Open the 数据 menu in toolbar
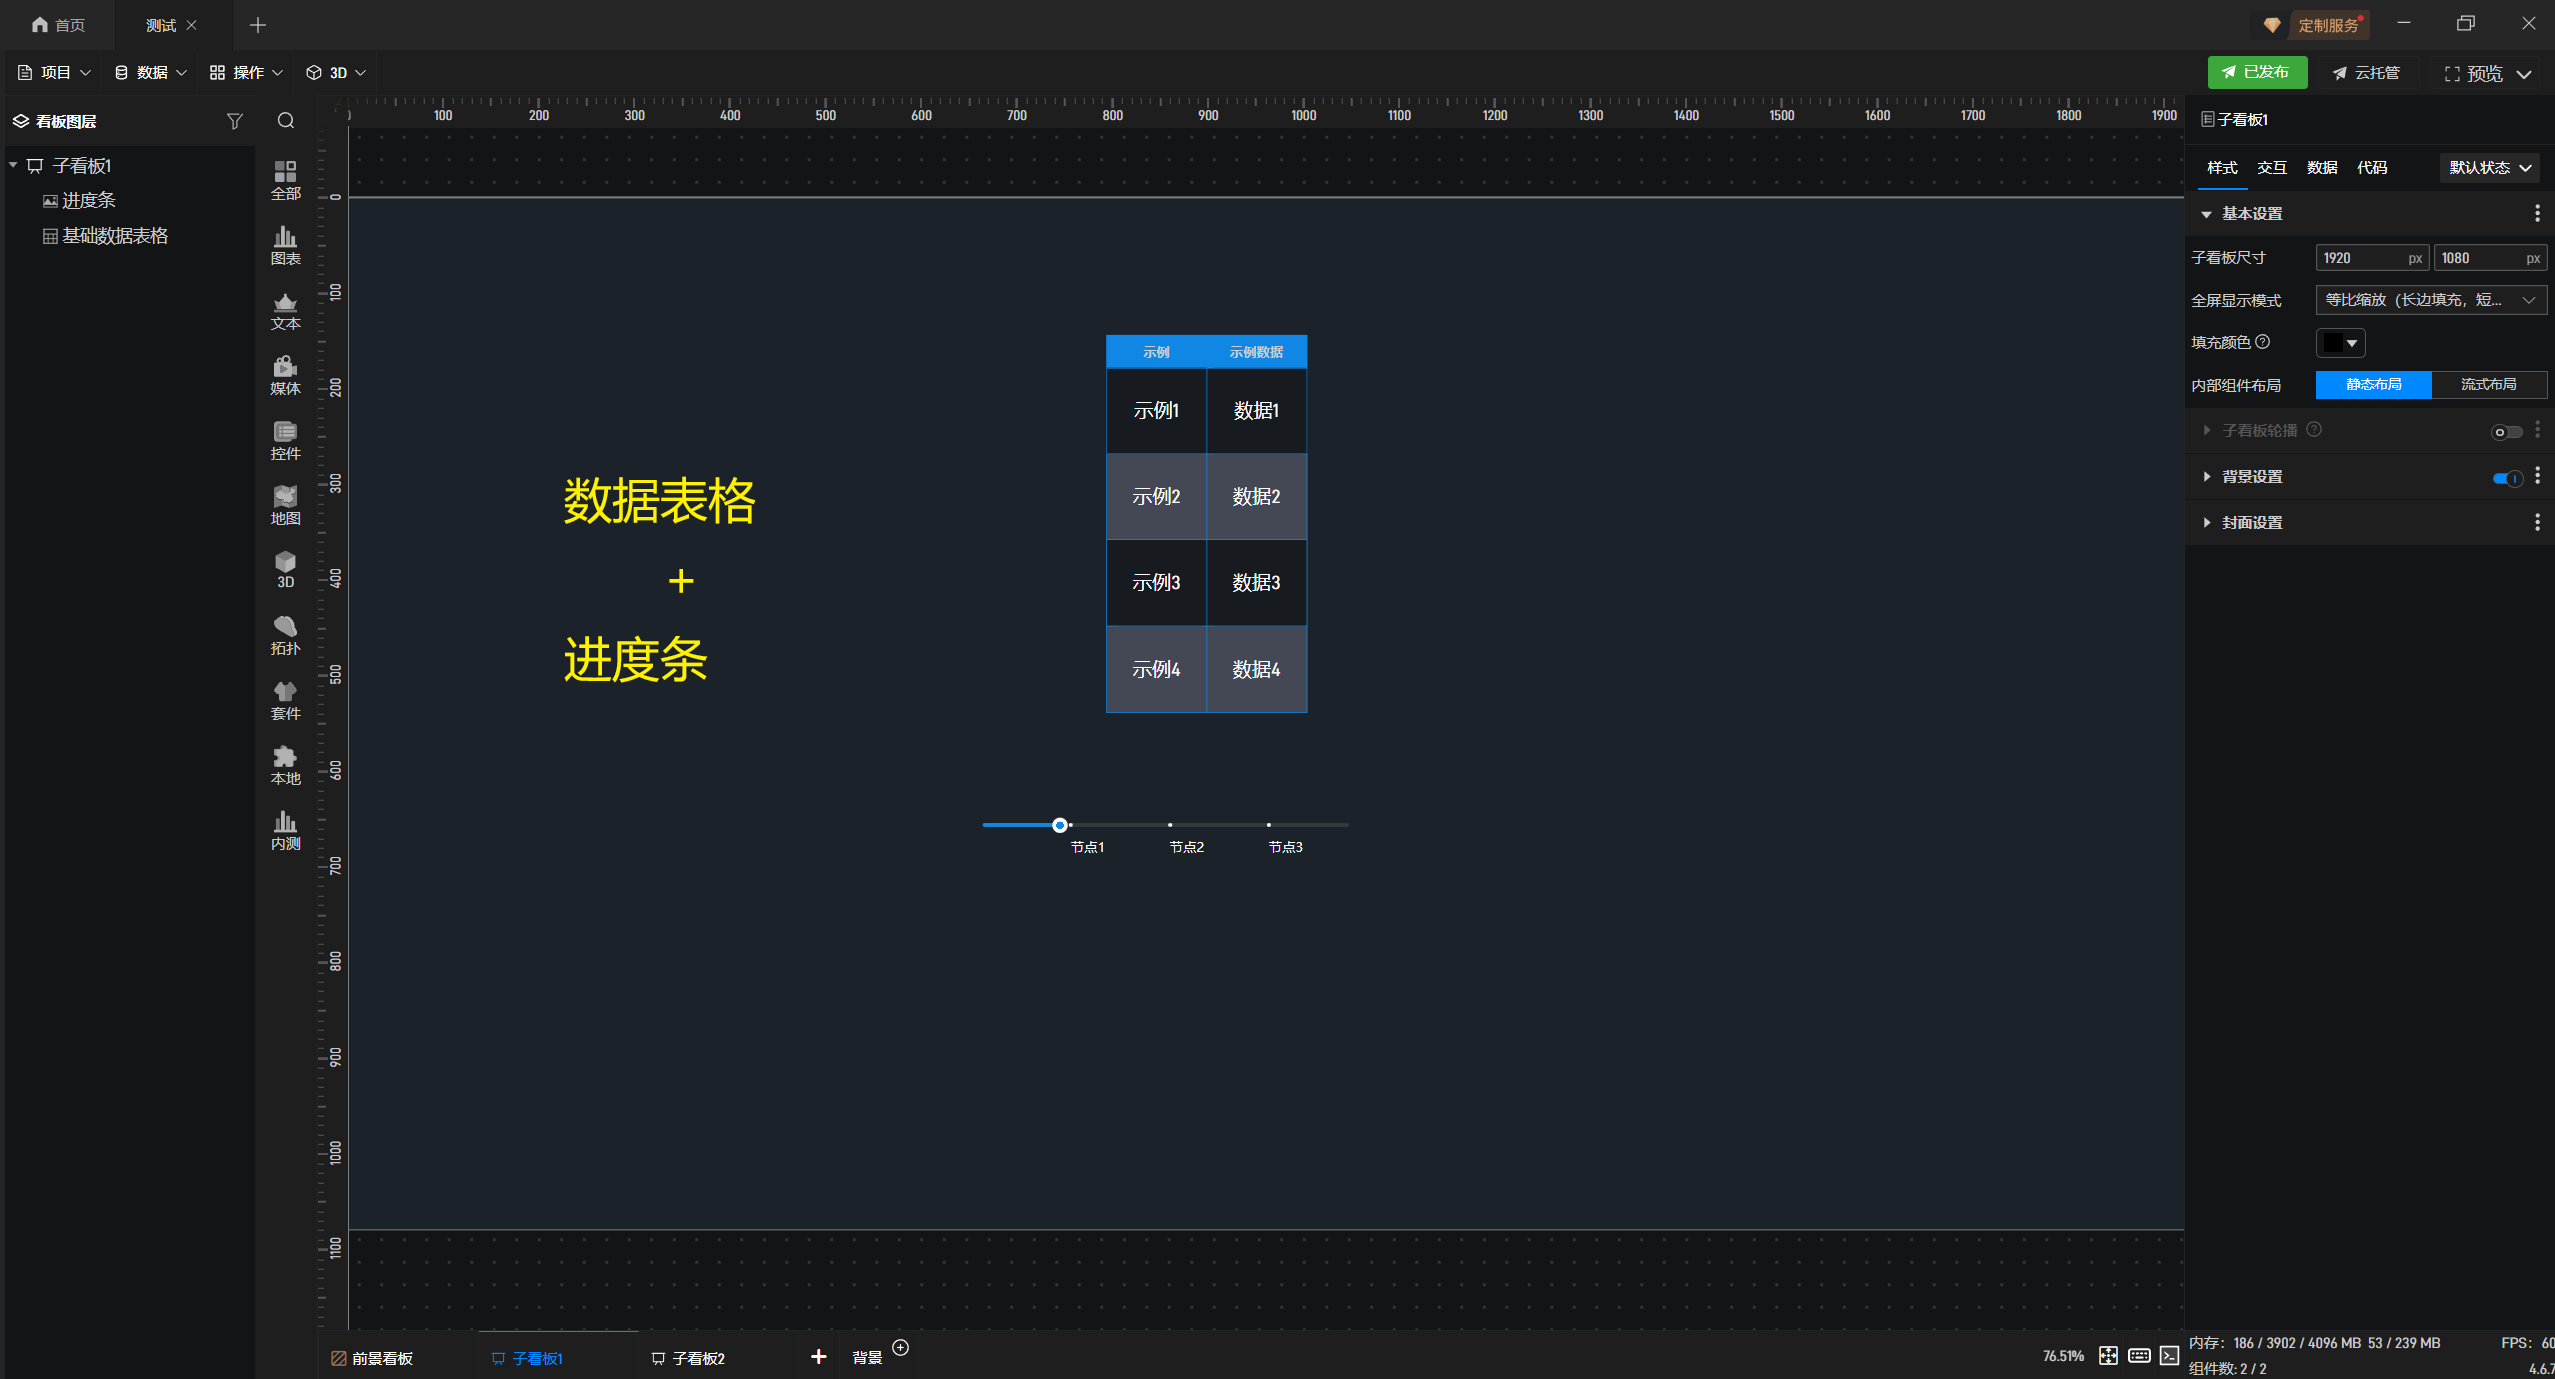Image resolution: width=2555 pixels, height=1379 pixels. 150,73
